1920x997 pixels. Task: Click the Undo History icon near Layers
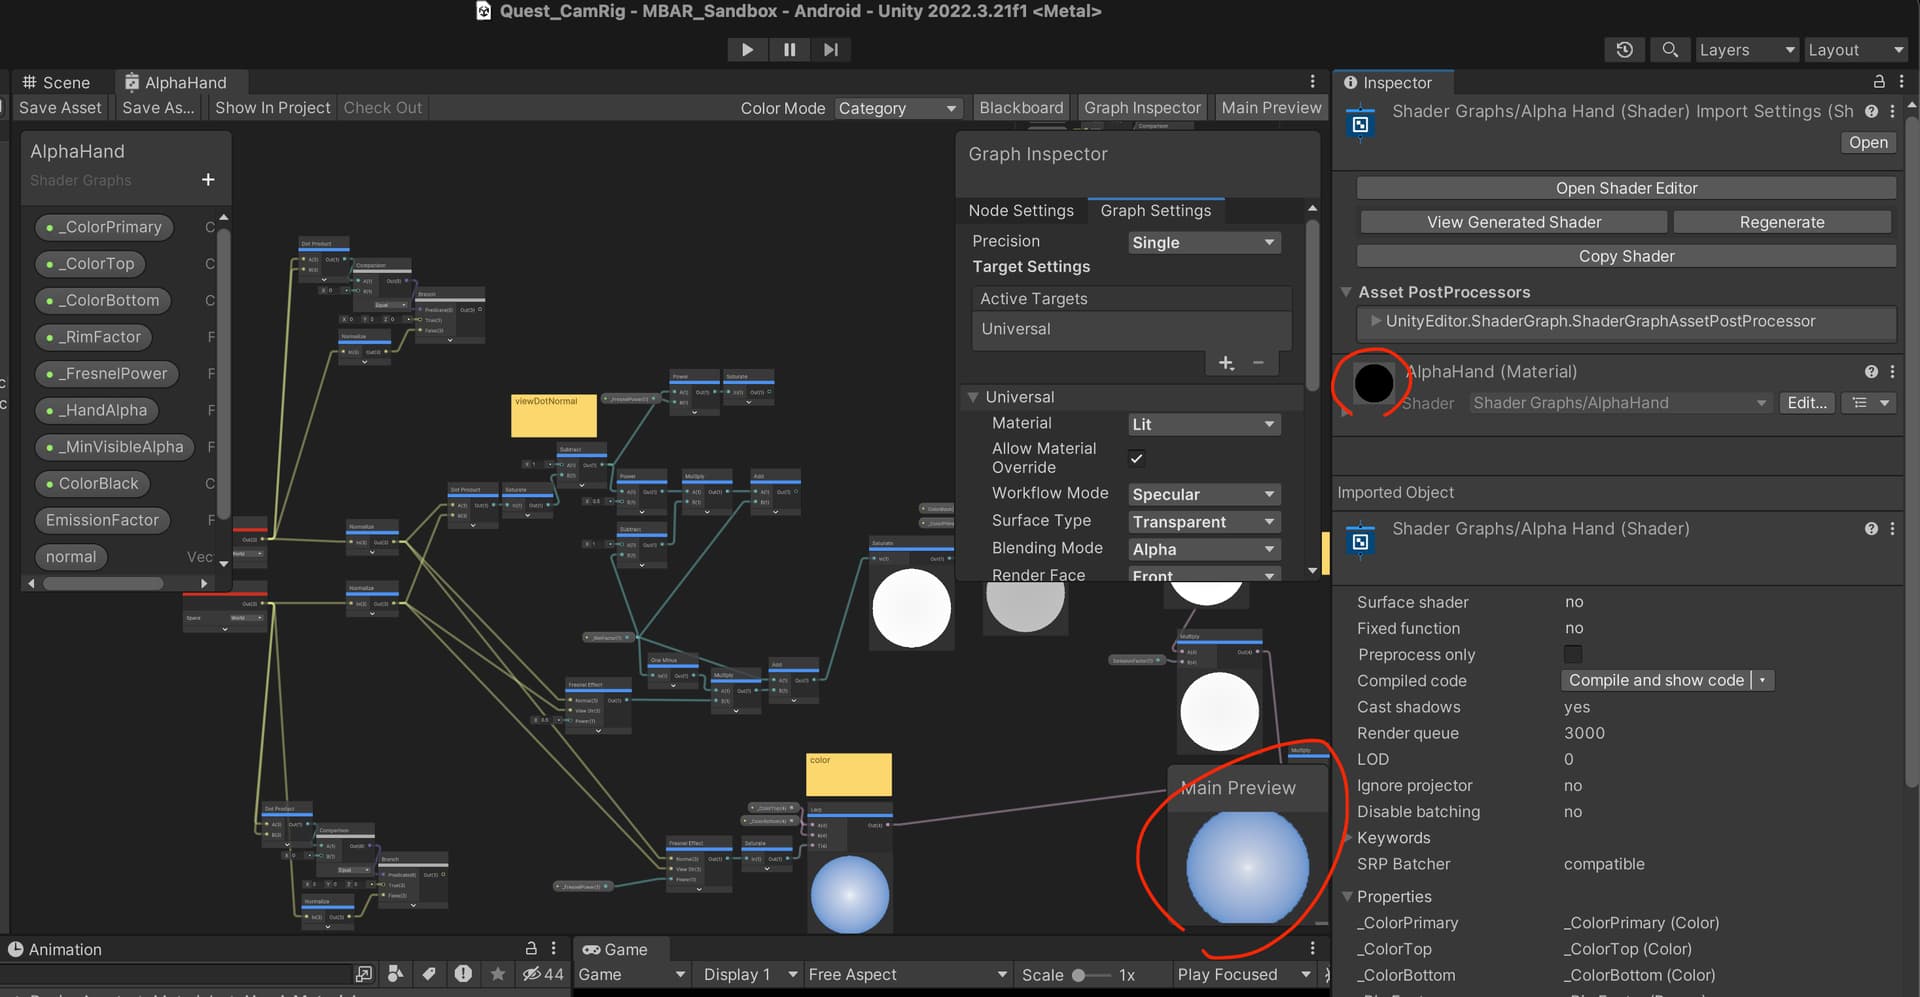[1623, 49]
